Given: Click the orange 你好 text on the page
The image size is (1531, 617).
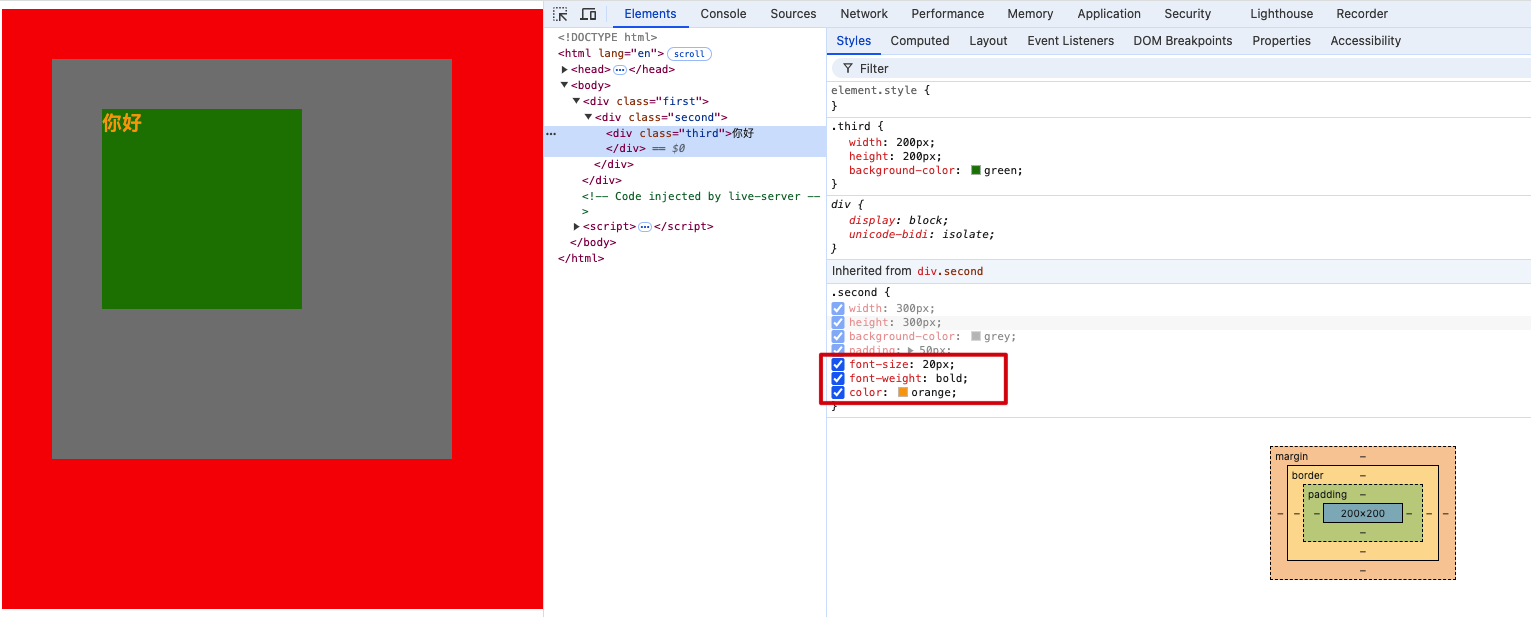Looking at the screenshot, I should tap(122, 123).
